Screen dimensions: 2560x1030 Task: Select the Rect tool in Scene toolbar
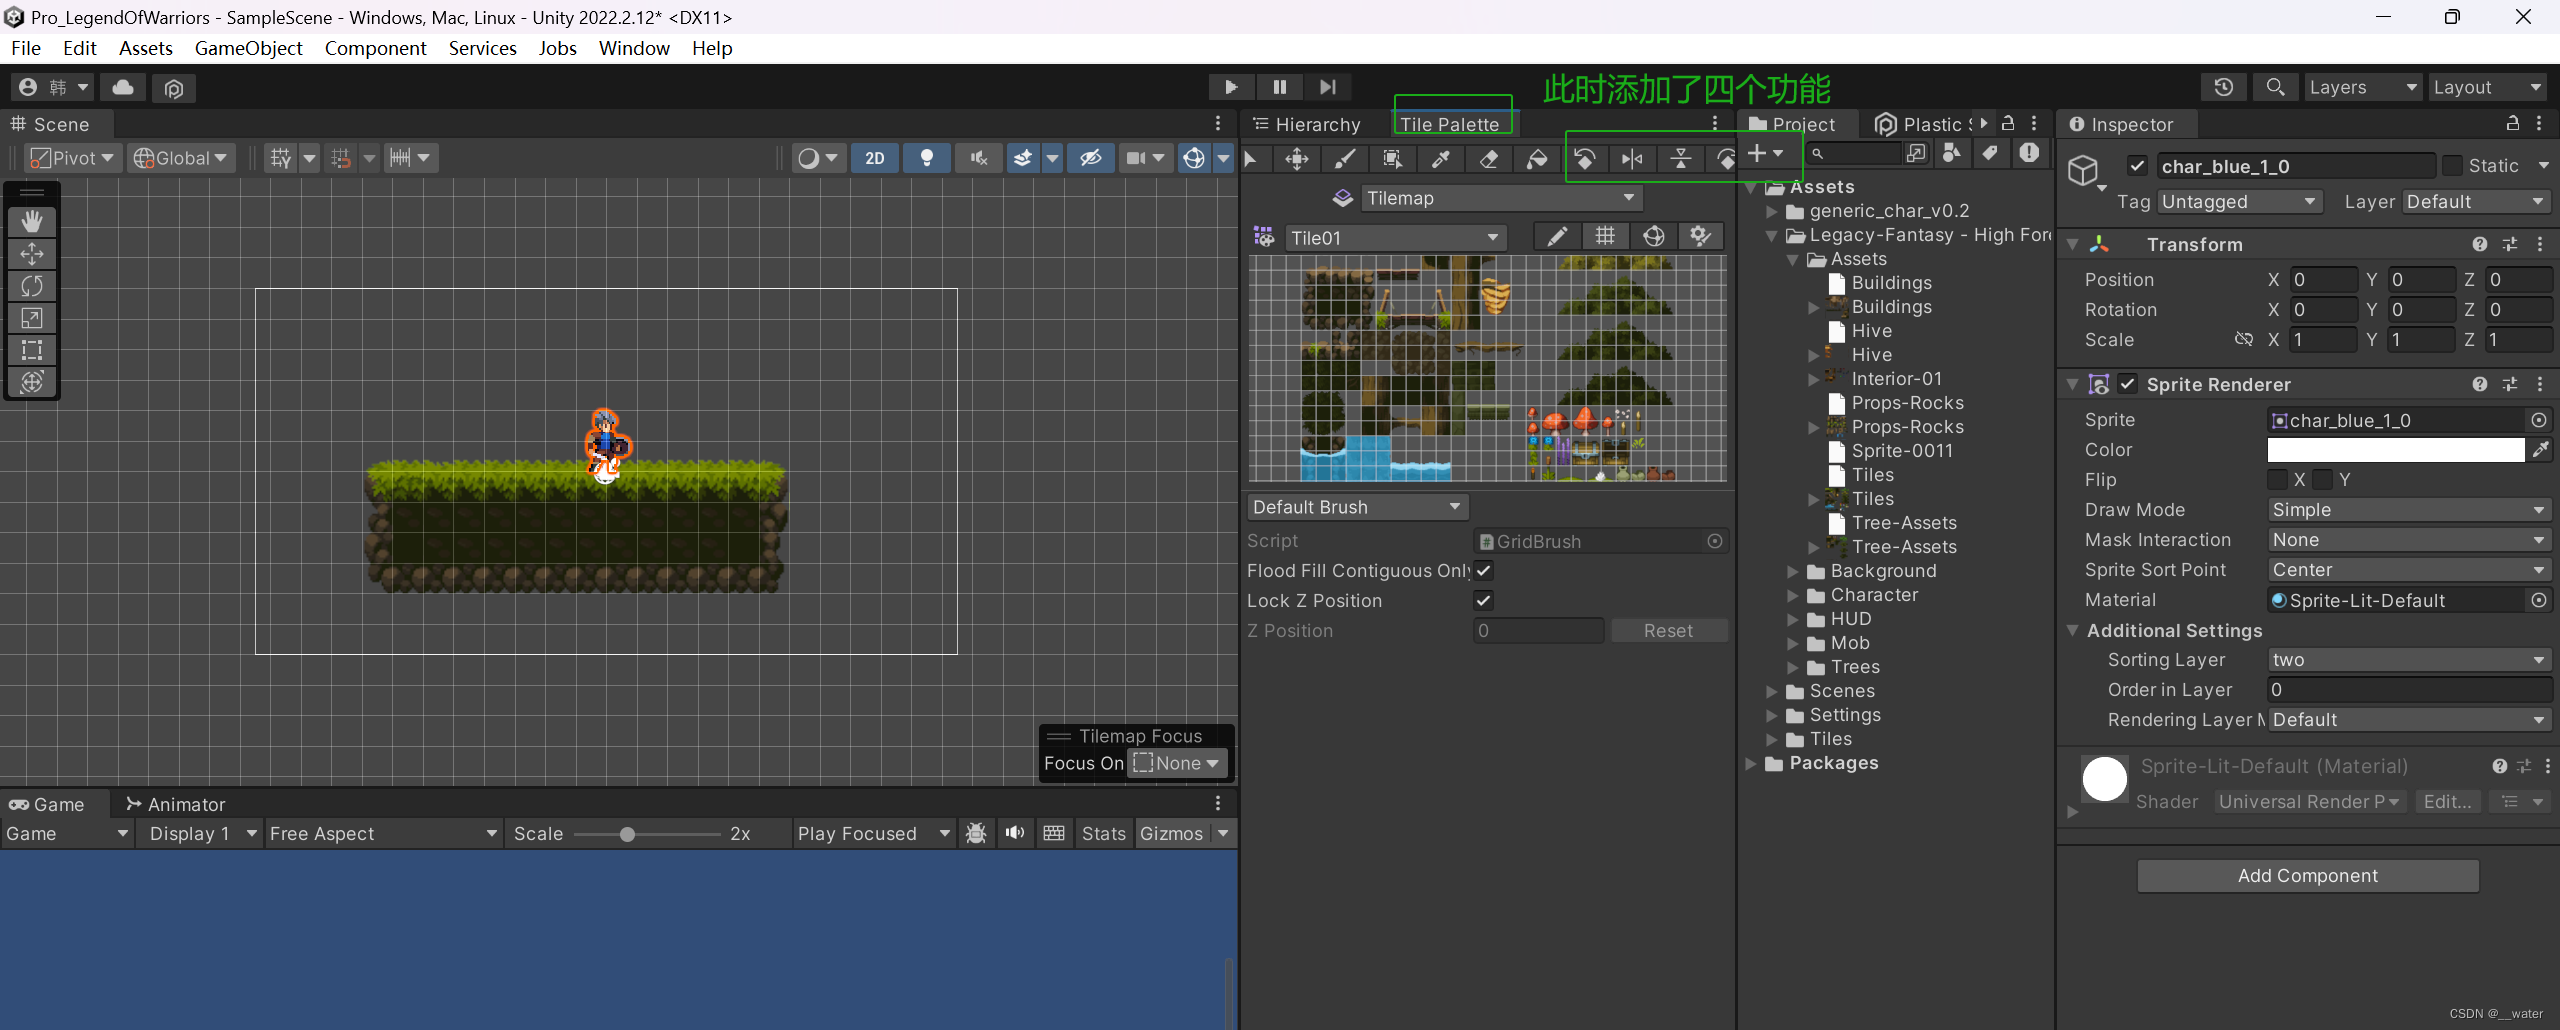(32, 350)
